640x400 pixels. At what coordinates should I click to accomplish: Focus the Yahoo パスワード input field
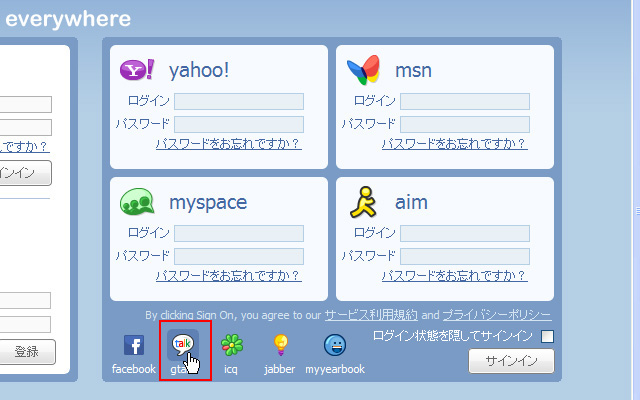coord(239,124)
